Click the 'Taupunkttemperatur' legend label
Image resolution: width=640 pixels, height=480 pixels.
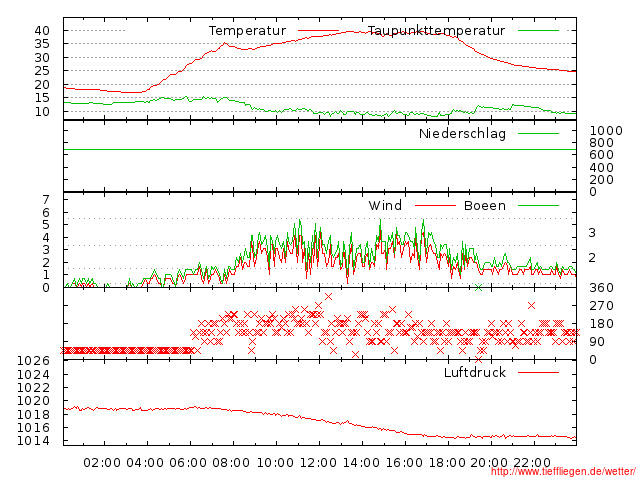[436, 31]
